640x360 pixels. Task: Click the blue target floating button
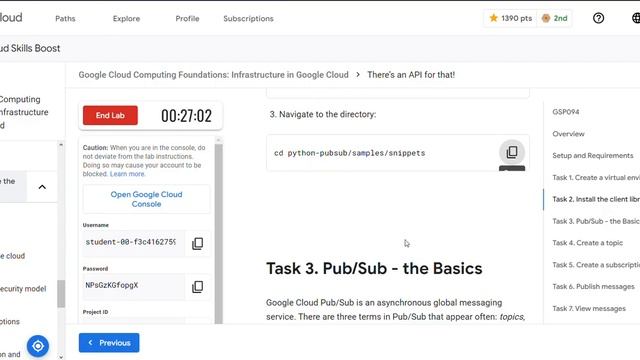pos(38,346)
